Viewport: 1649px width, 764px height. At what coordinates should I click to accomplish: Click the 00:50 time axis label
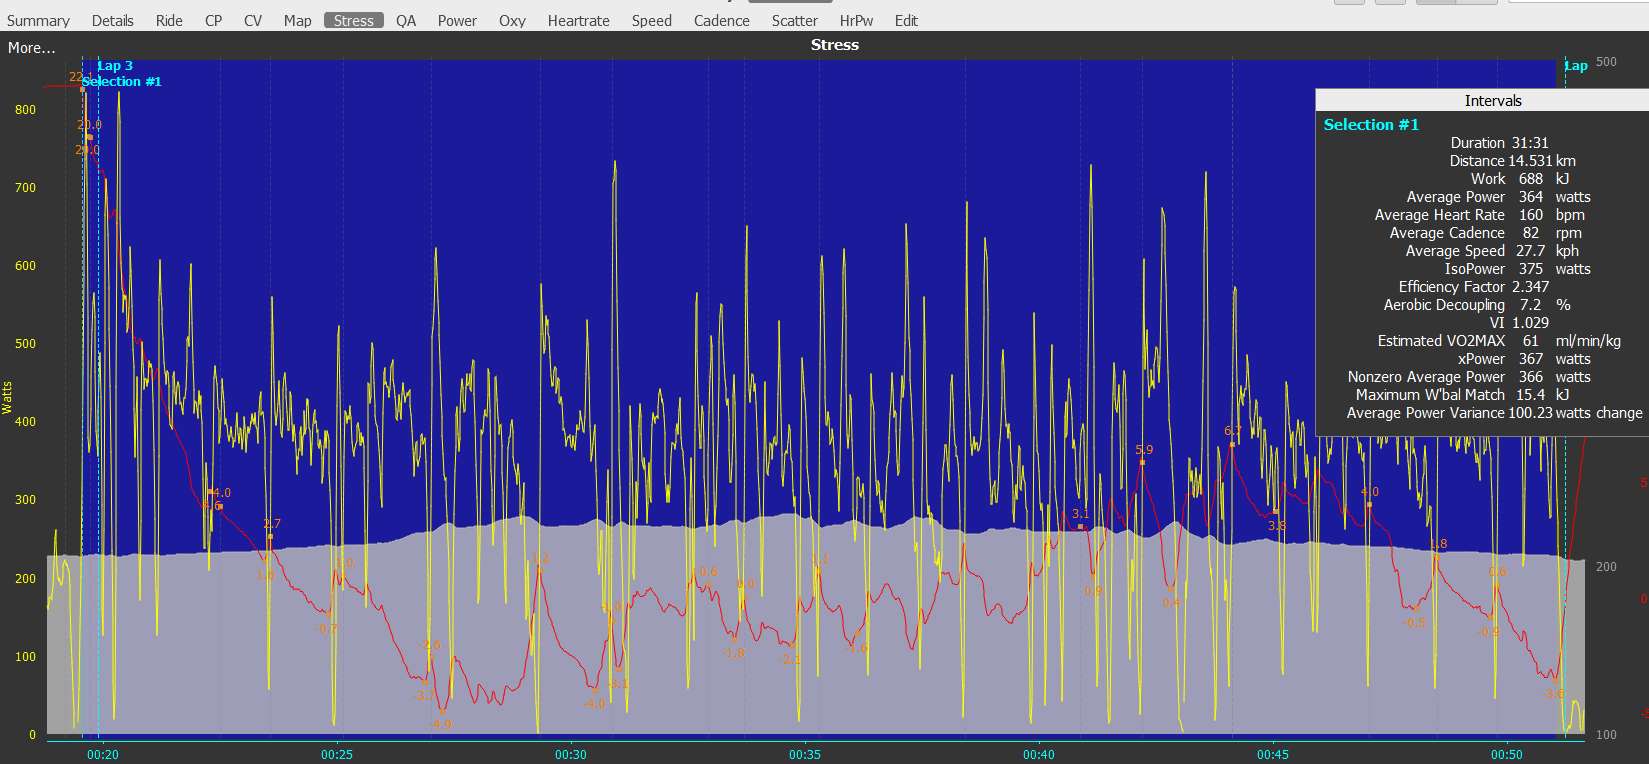pyautogui.click(x=1507, y=755)
